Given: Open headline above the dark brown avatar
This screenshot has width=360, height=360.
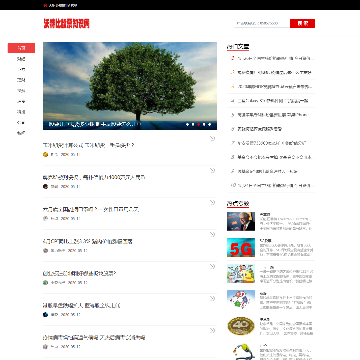Looking at the screenshot, I should 94,177.
